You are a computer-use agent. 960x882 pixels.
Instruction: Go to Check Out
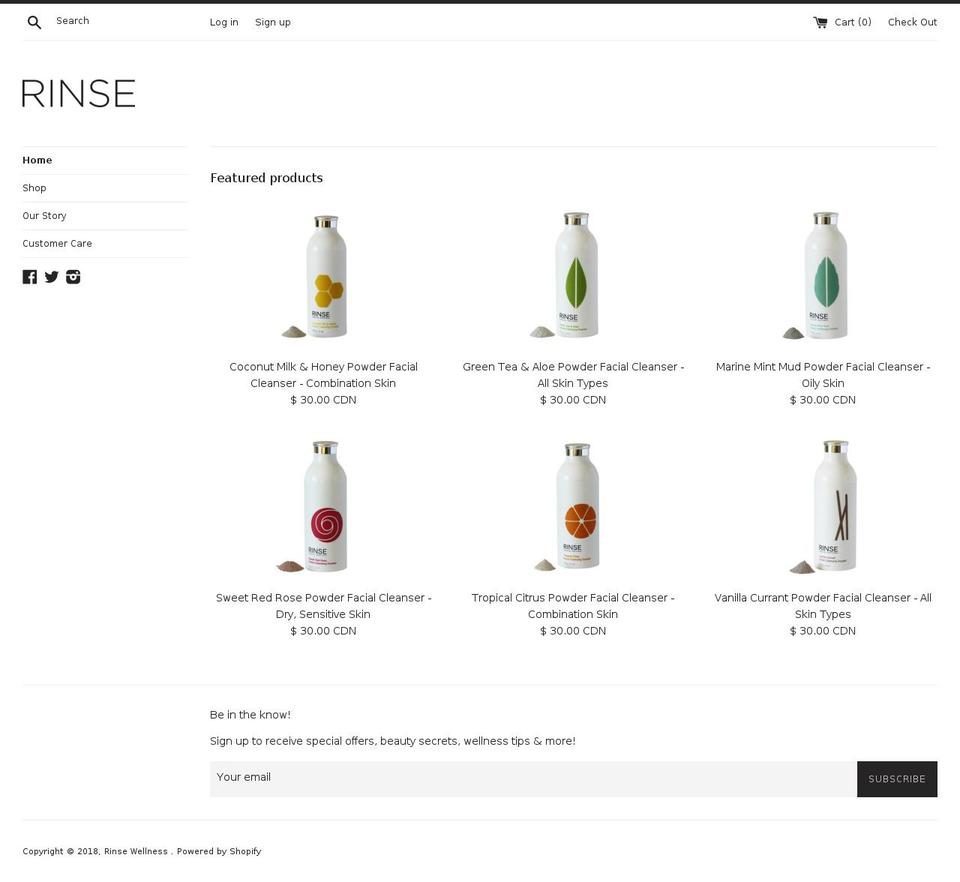click(912, 22)
